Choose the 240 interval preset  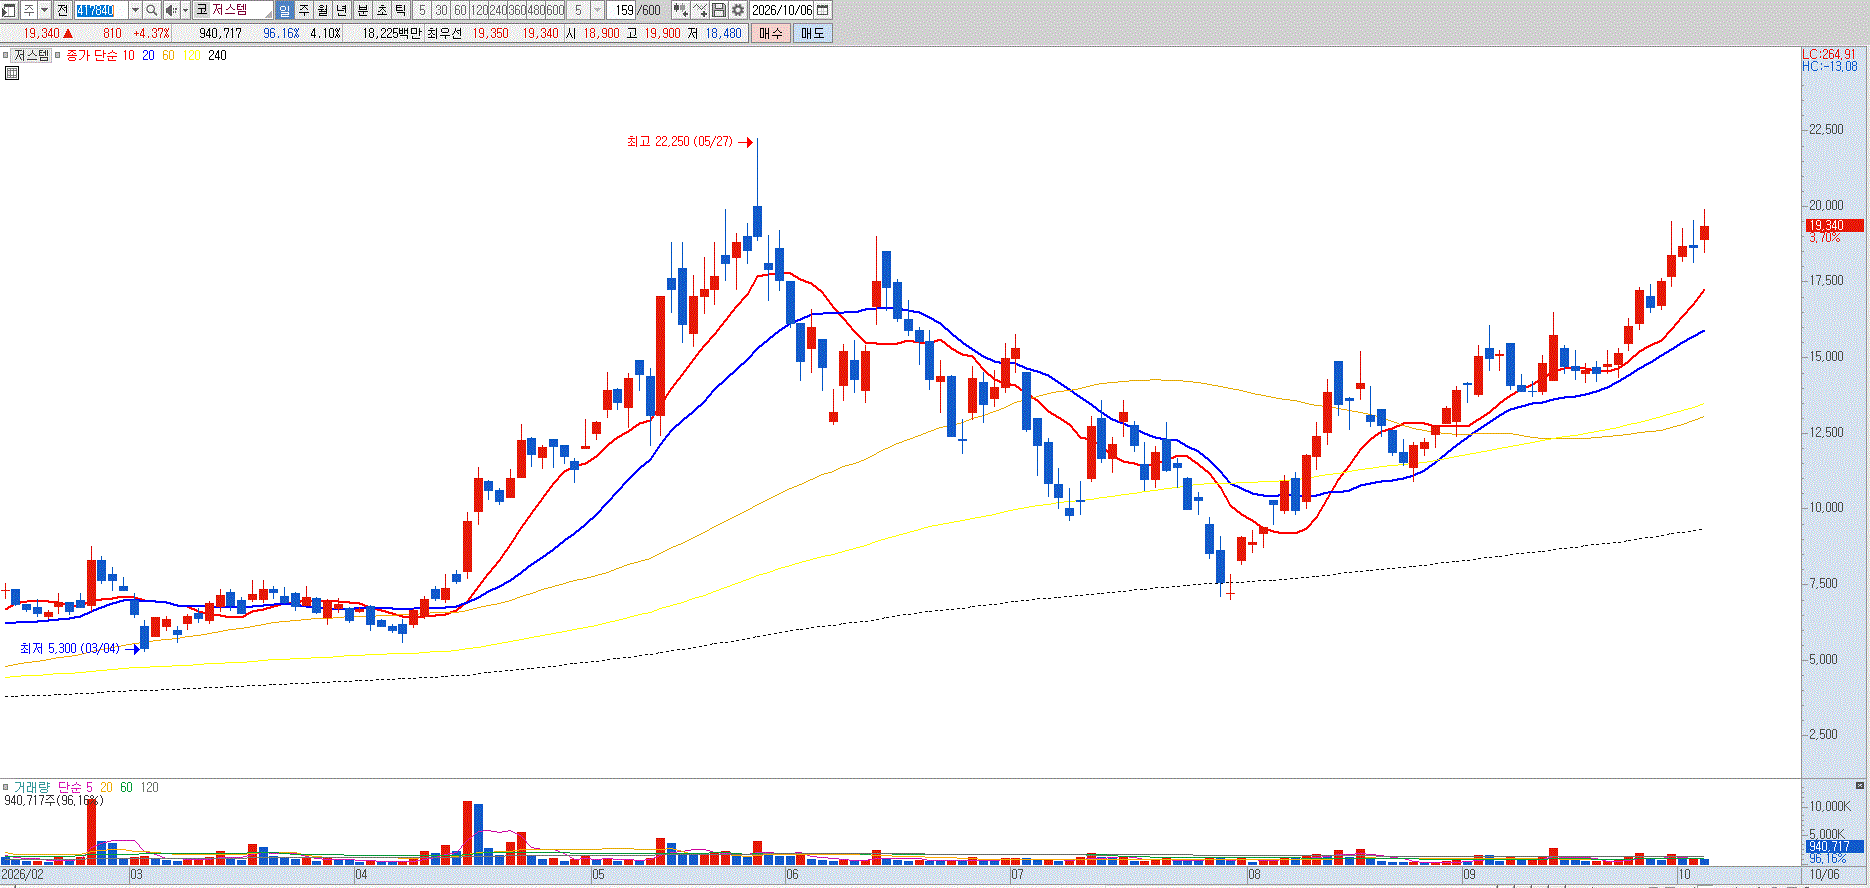498,10
